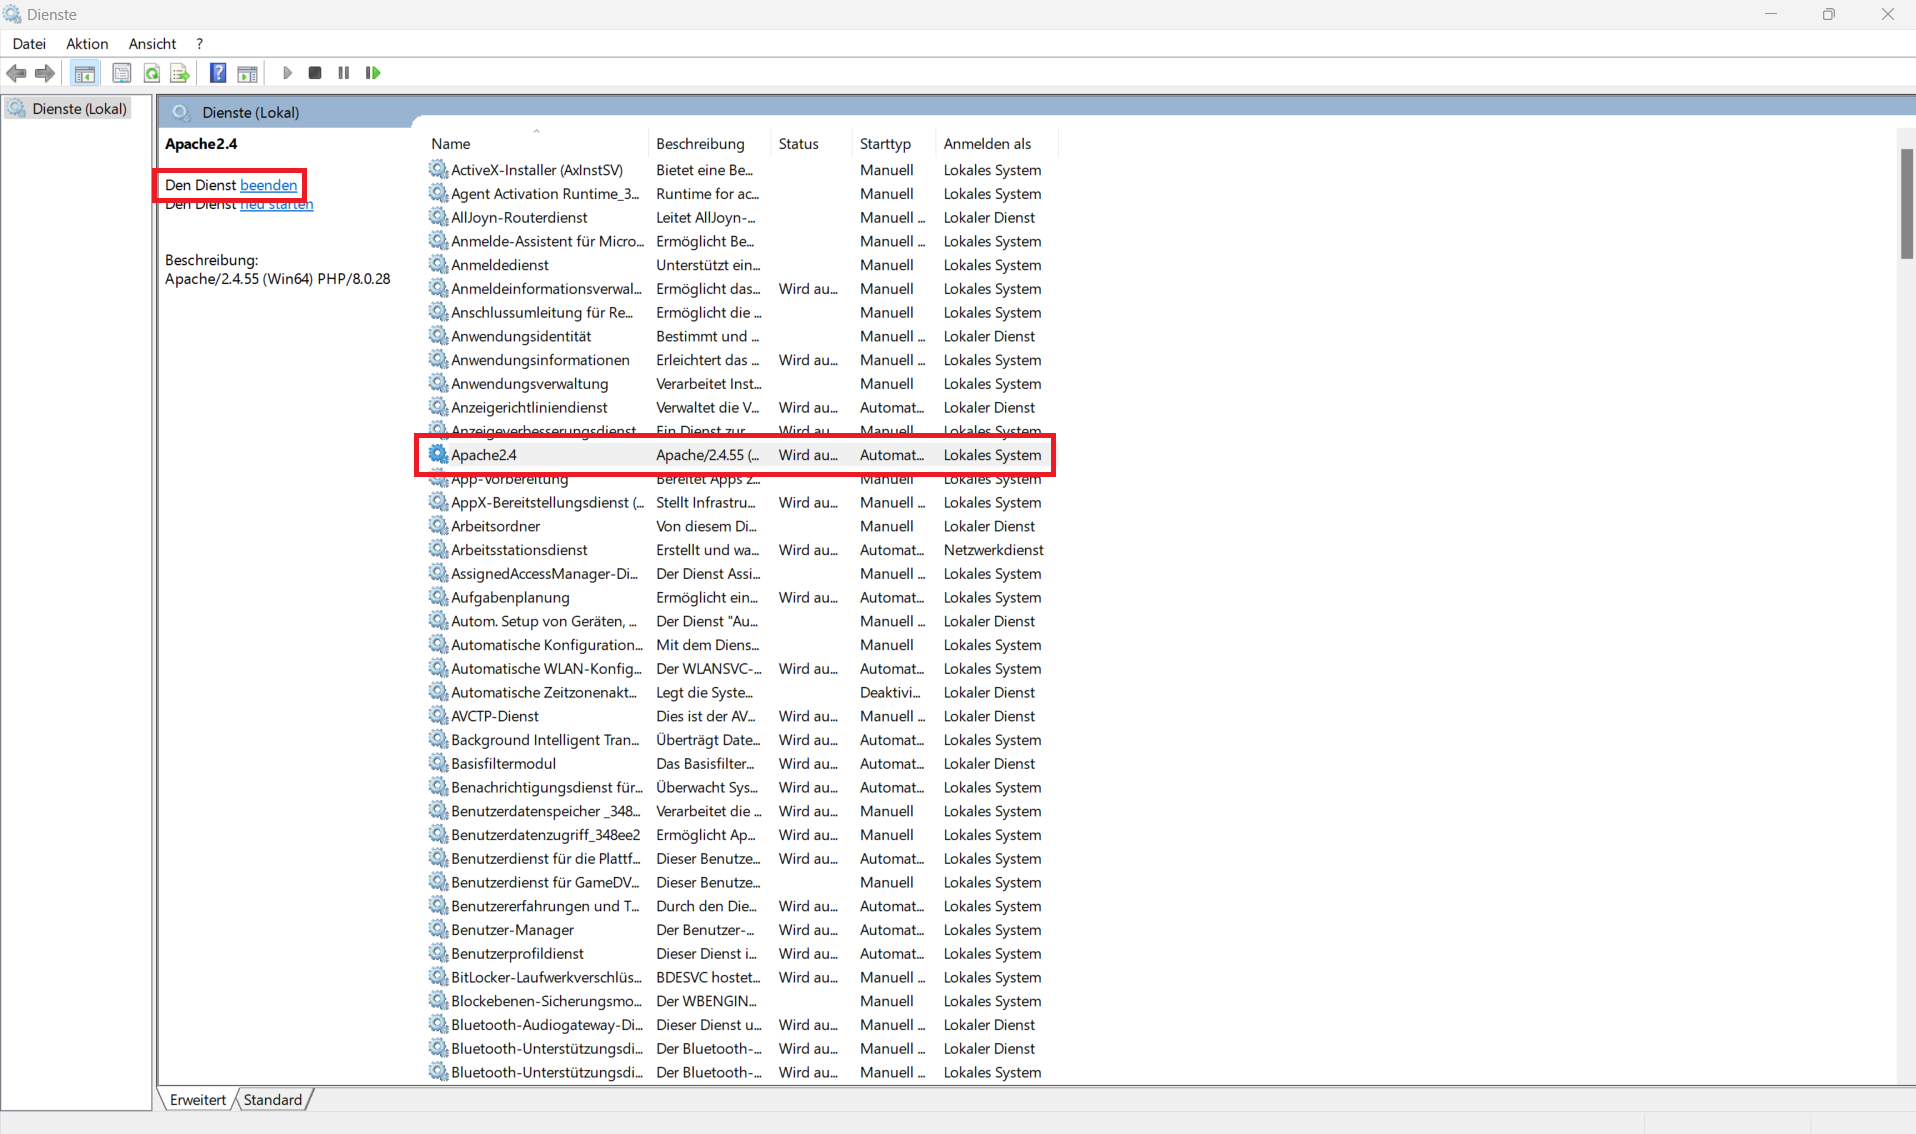Switch to the Standard tab
This screenshot has width=1916, height=1134.
[272, 1099]
